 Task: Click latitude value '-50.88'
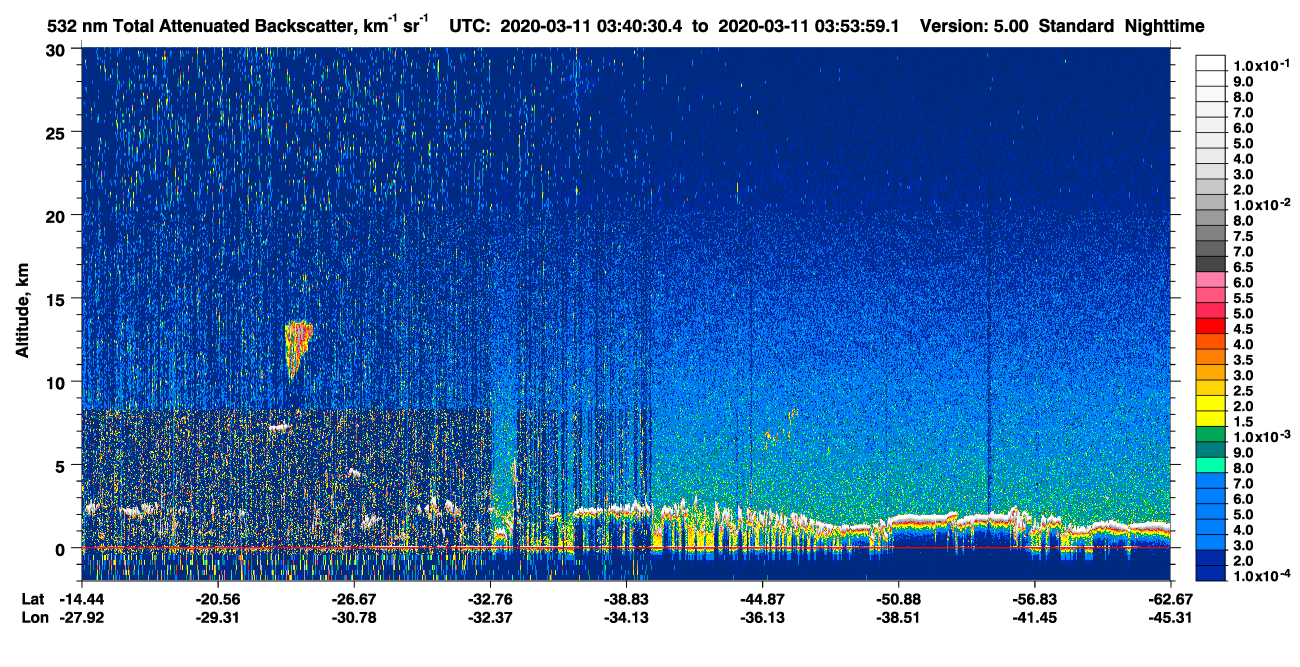click(x=898, y=598)
